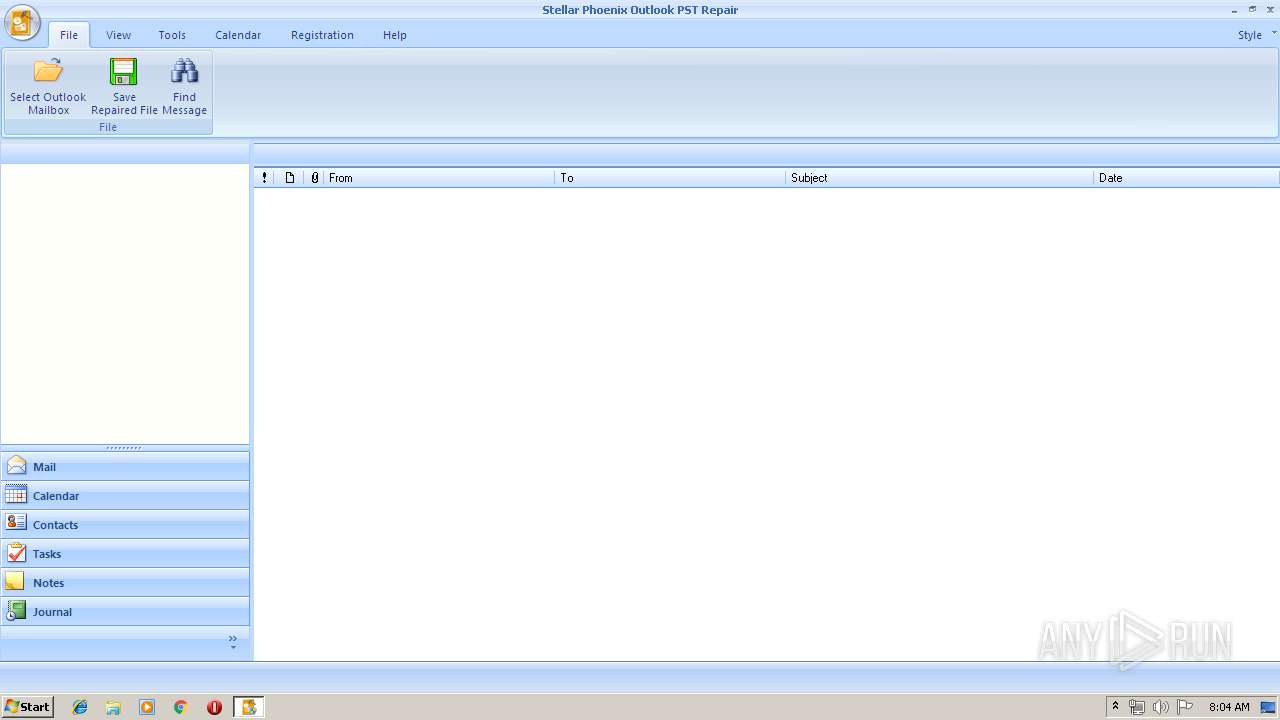Sort messages by Date column
The height and width of the screenshot is (720, 1280).
click(x=1186, y=178)
